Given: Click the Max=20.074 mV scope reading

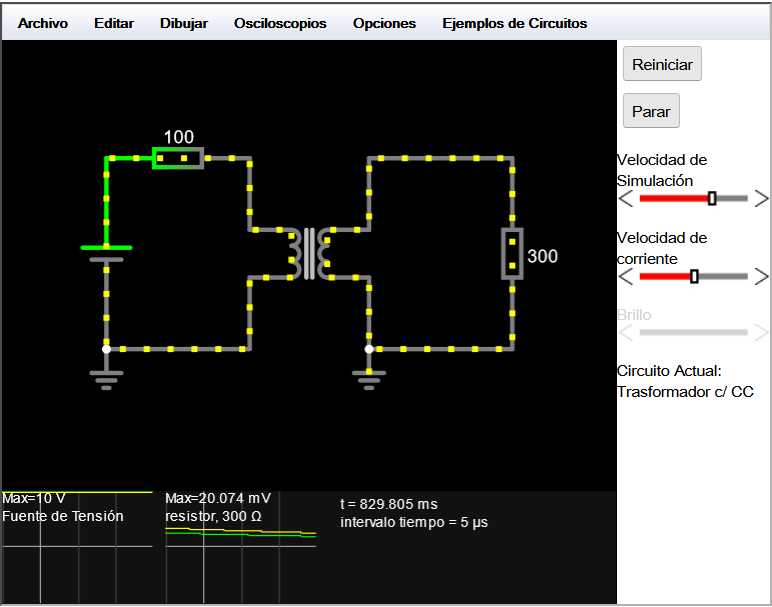Looking at the screenshot, I should tap(218, 498).
